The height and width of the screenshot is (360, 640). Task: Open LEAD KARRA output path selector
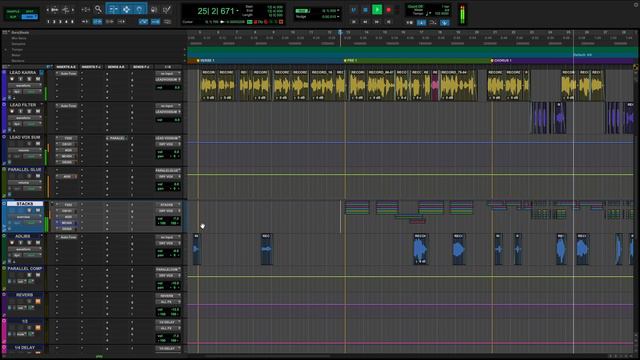(x=168, y=80)
